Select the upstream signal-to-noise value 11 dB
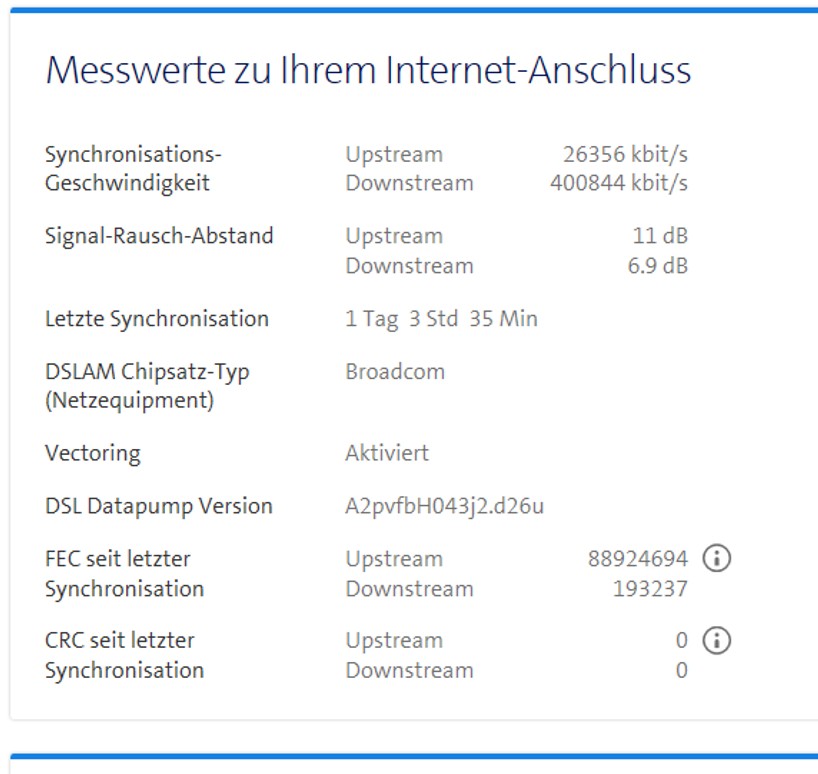The width and height of the screenshot is (818, 774). tap(660, 237)
